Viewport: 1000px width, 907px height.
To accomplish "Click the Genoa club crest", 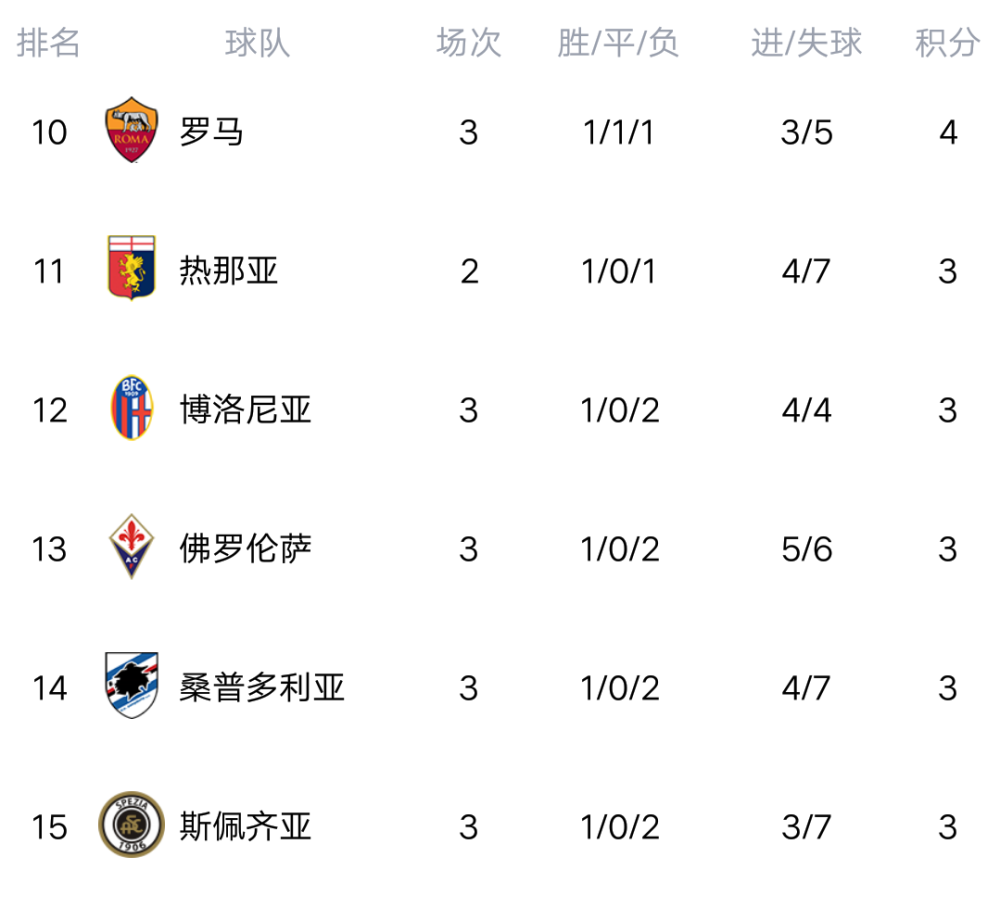I will (x=132, y=270).
